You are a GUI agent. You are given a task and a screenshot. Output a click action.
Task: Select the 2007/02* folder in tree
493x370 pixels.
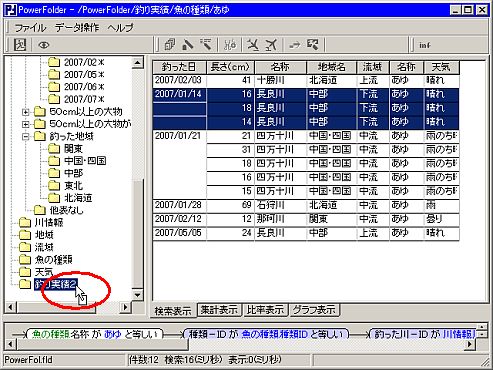(84, 62)
